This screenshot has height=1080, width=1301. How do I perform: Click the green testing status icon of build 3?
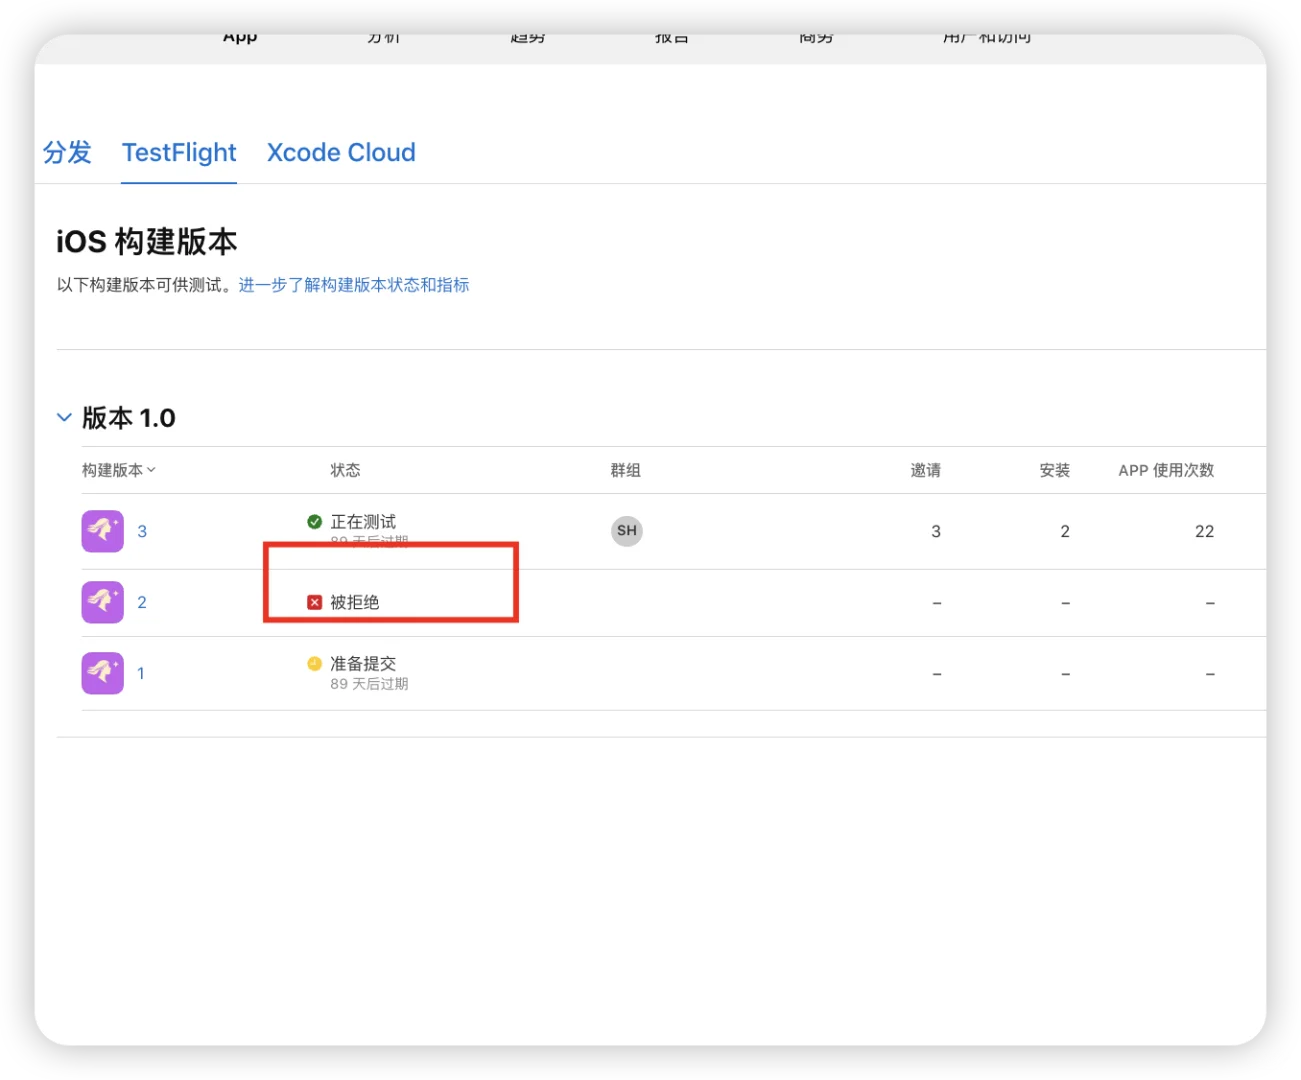pyautogui.click(x=314, y=521)
